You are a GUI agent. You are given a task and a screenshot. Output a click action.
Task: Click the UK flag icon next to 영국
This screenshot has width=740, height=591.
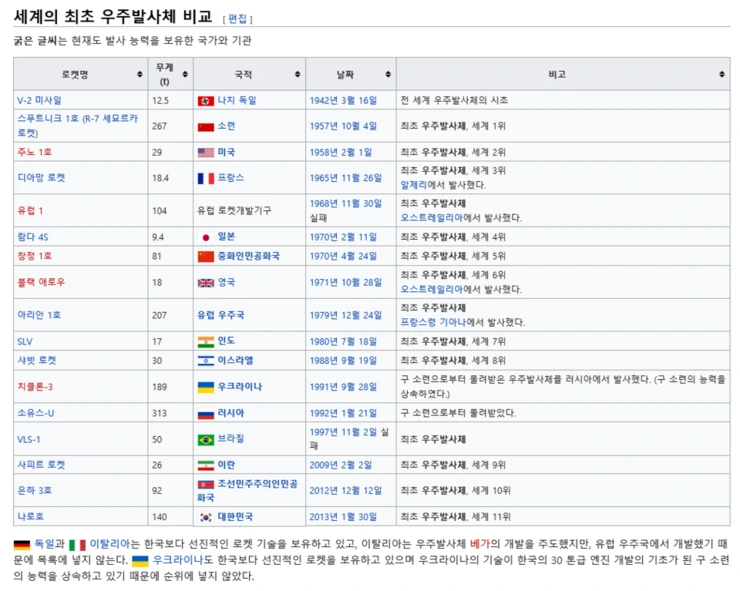(x=206, y=282)
